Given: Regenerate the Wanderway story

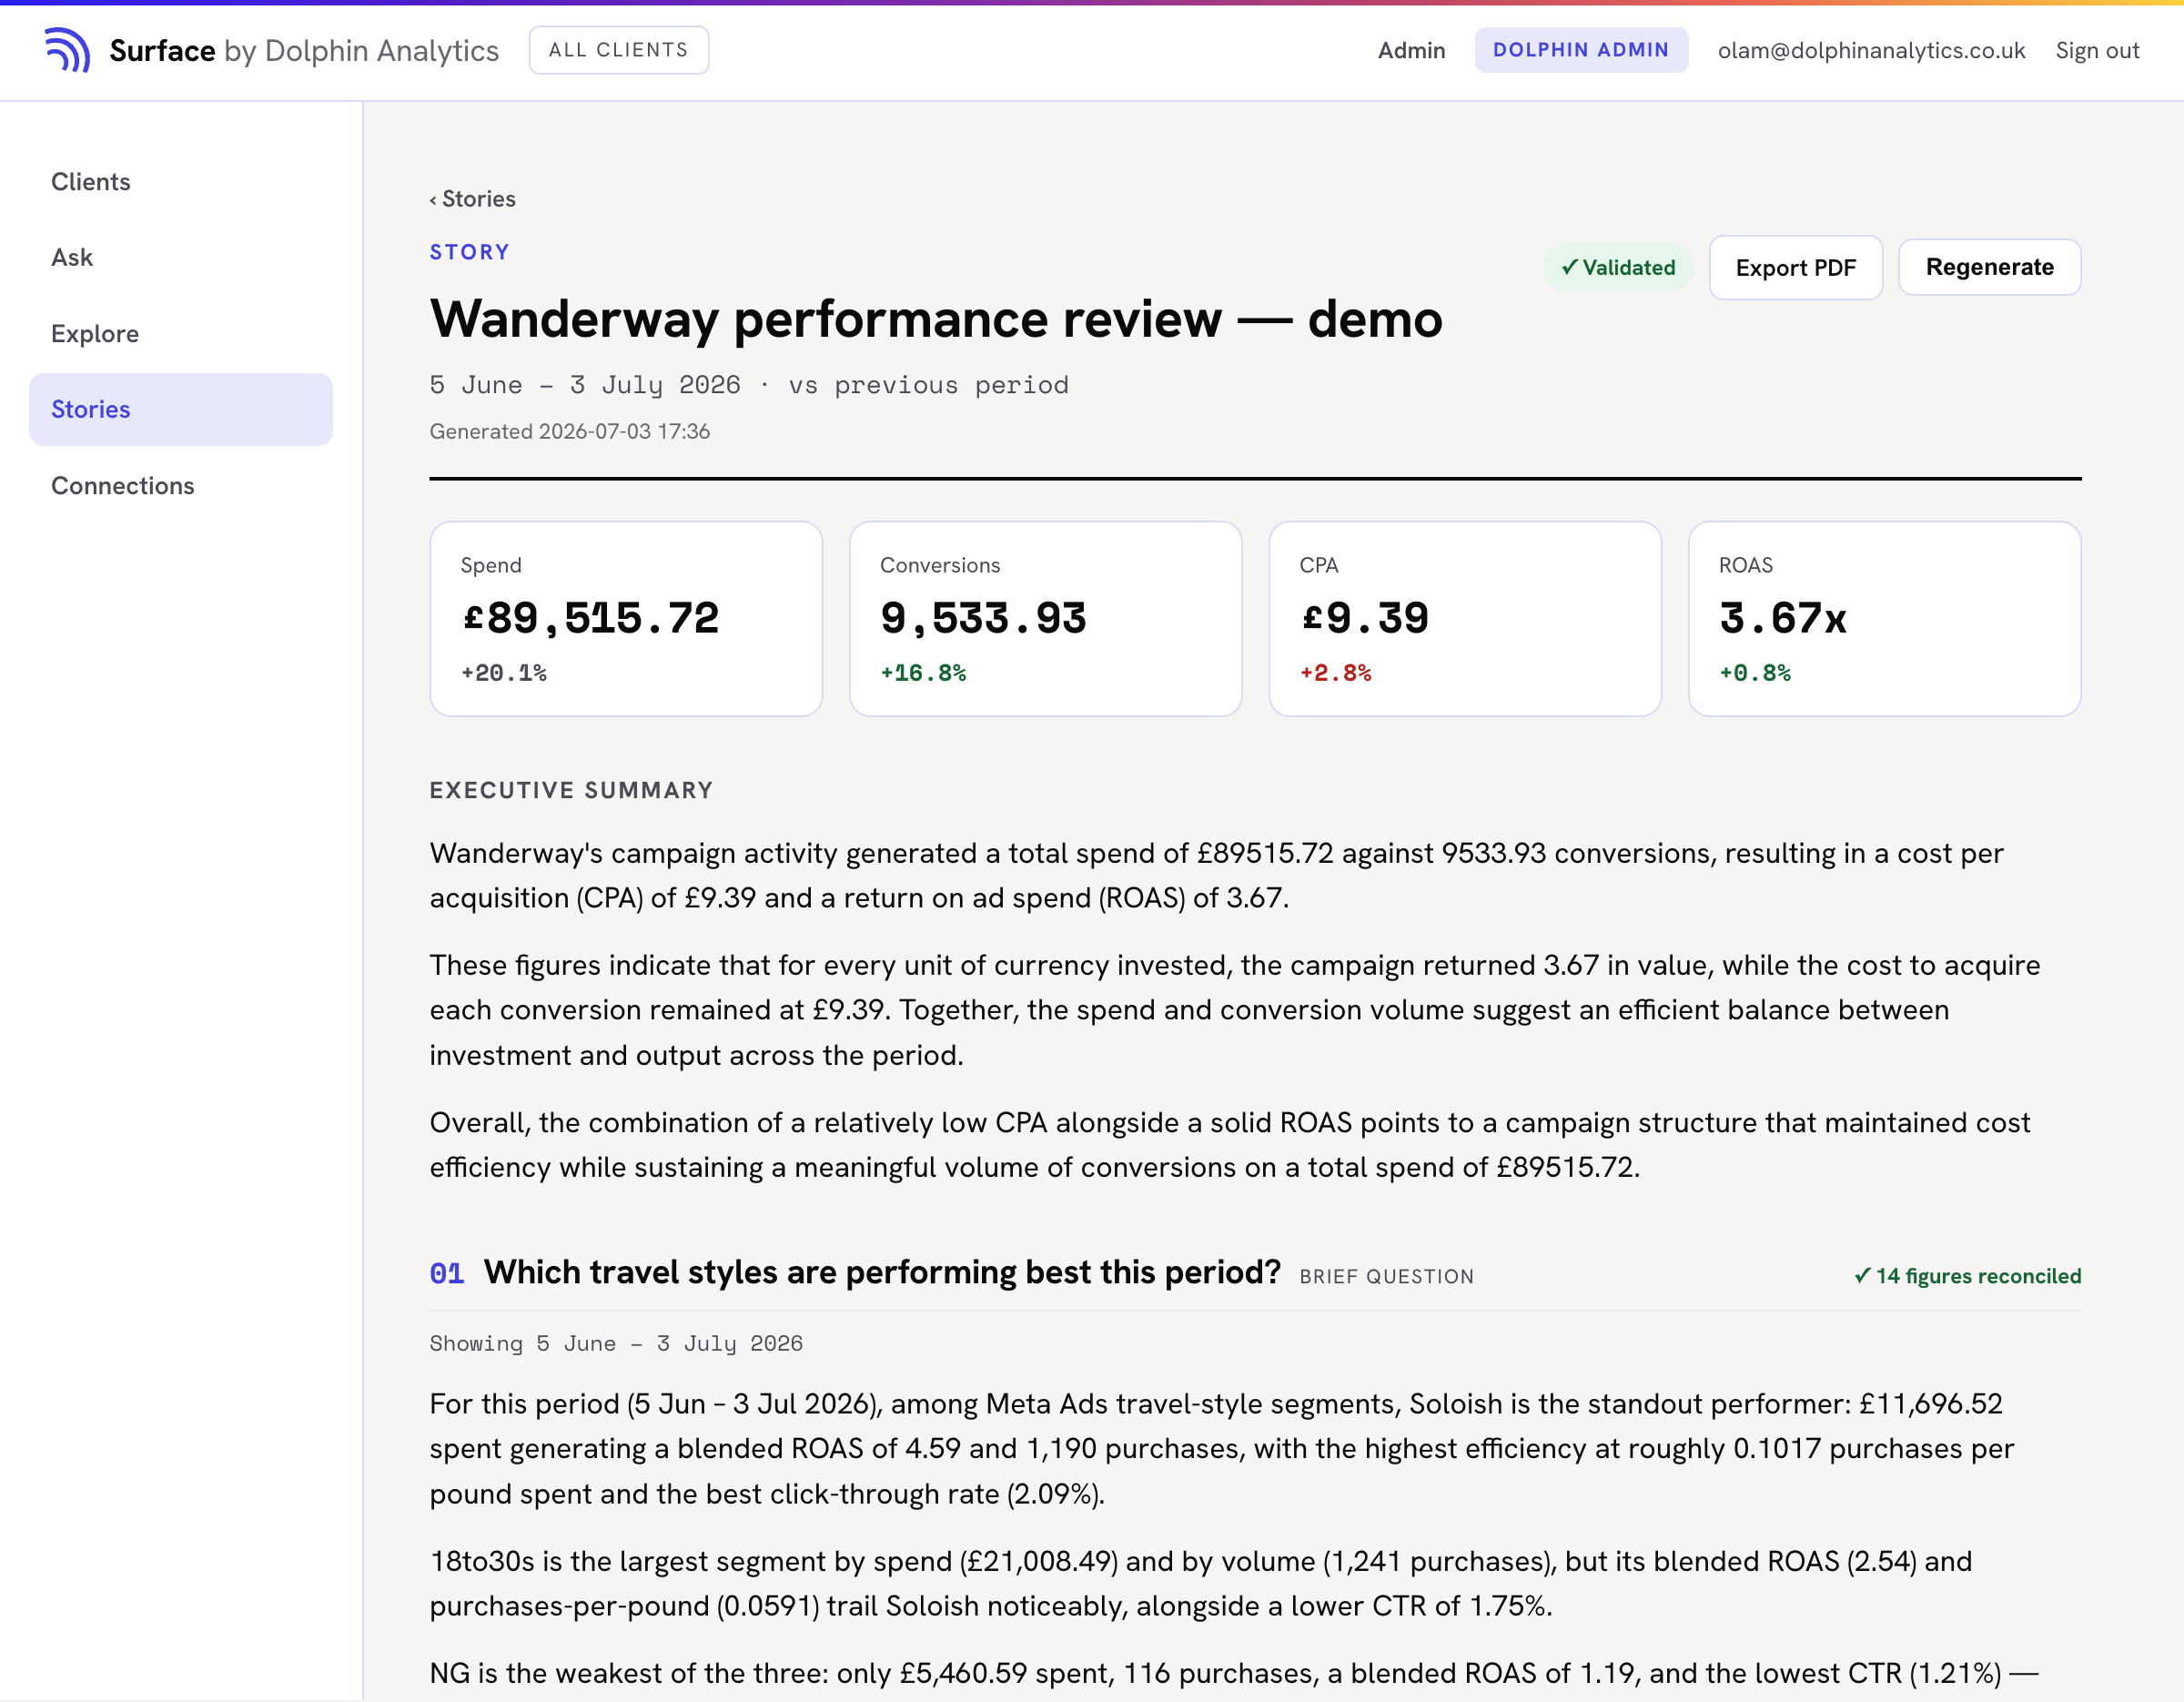Looking at the screenshot, I should click(x=1989, y=267).
